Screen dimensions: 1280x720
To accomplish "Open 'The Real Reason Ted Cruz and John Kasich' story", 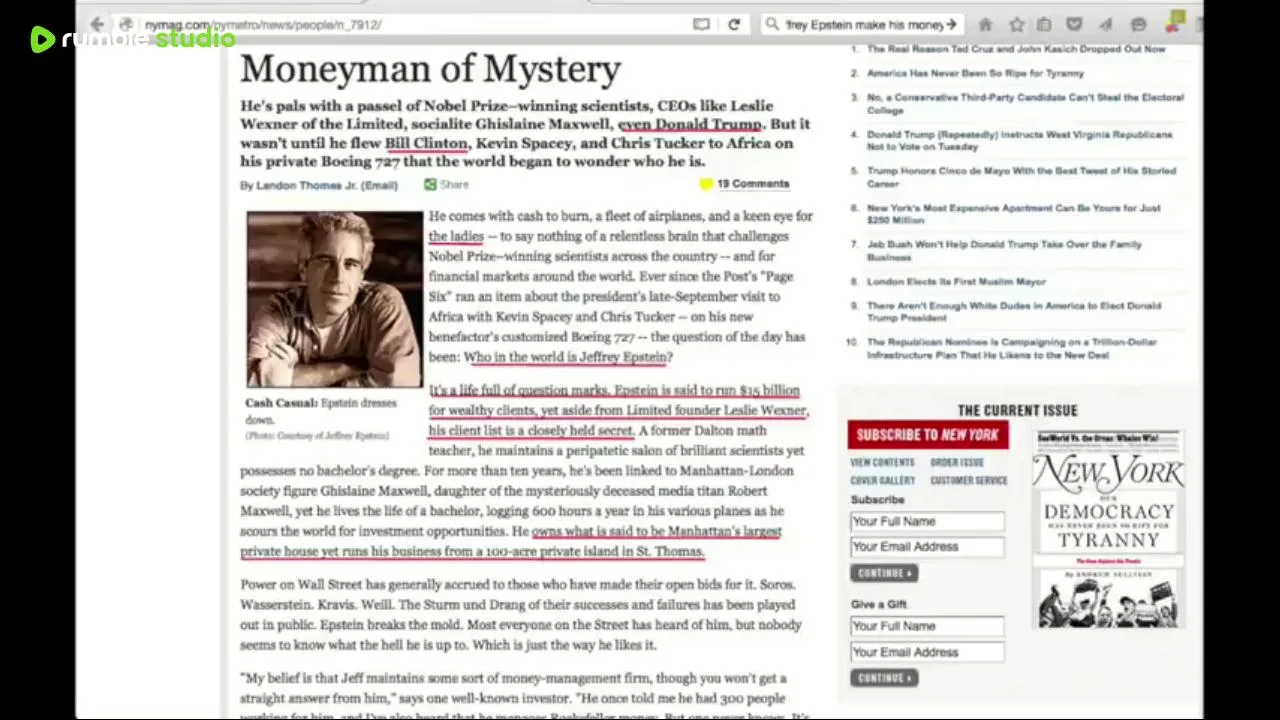I will (1015, 49).
